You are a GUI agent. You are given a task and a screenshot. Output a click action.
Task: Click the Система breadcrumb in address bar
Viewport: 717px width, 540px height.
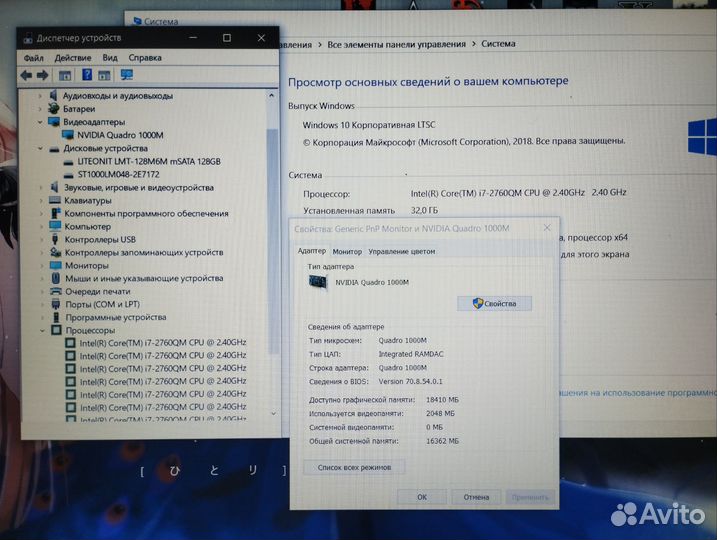498,44
